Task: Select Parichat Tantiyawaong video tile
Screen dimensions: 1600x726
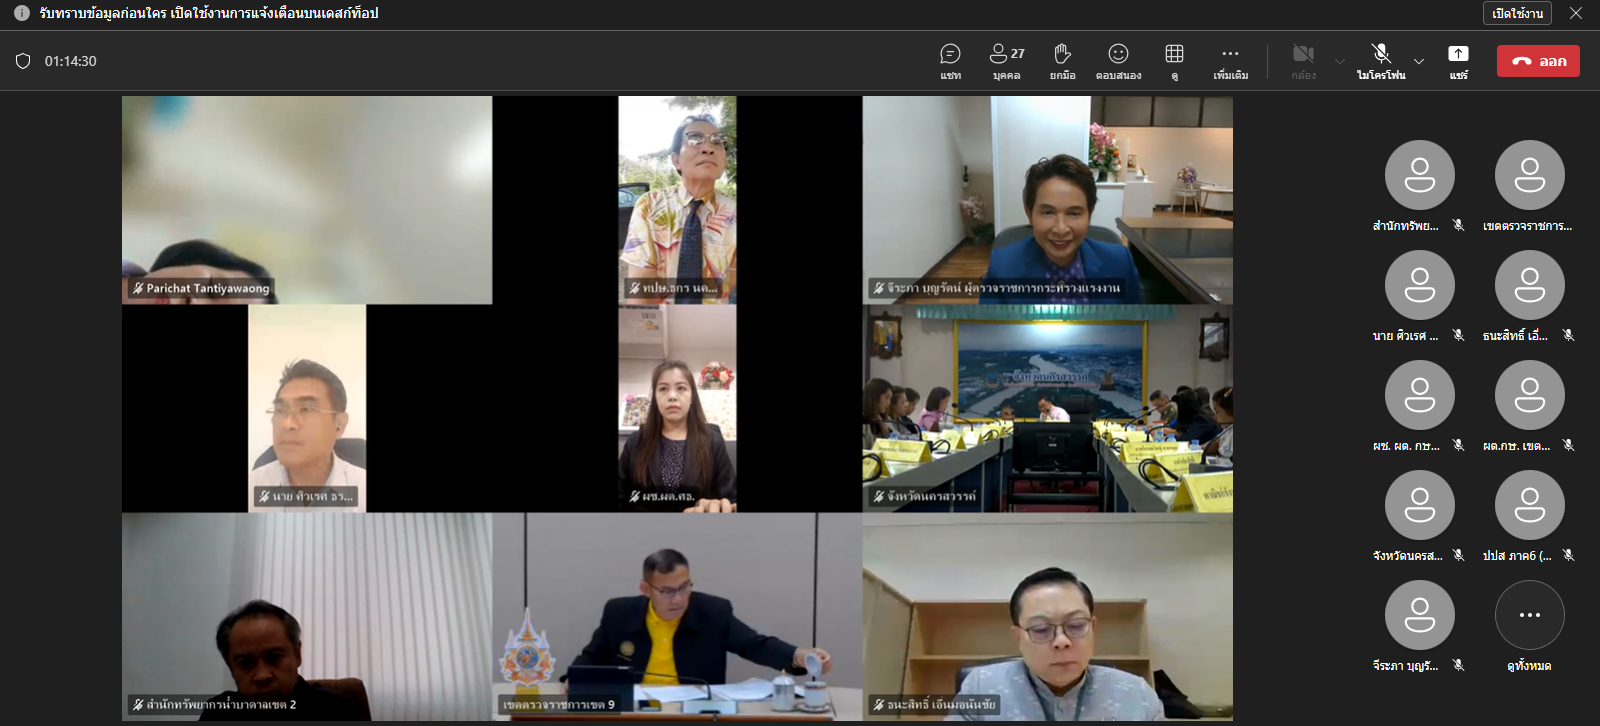Action: 307,199
